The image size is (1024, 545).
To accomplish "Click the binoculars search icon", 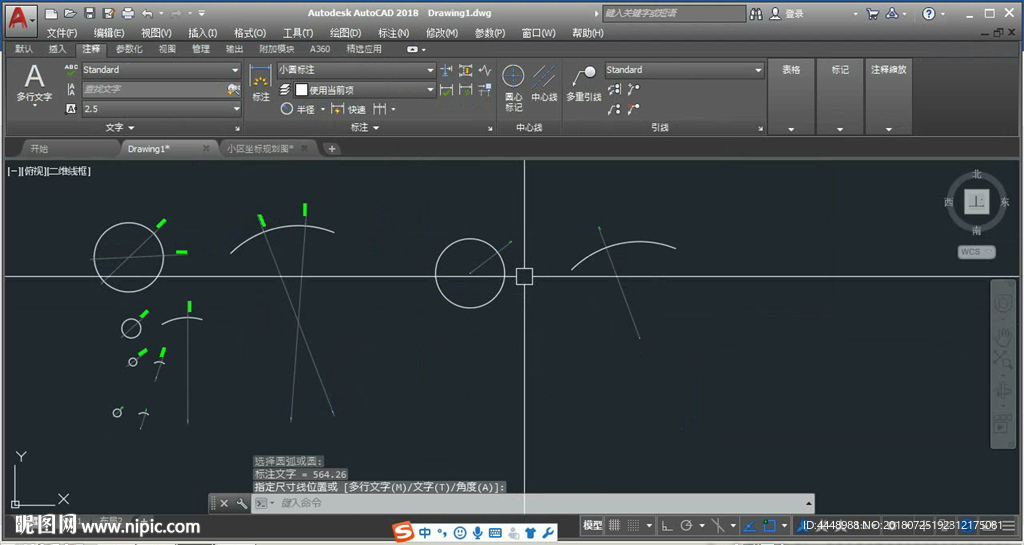I will 756,14.
